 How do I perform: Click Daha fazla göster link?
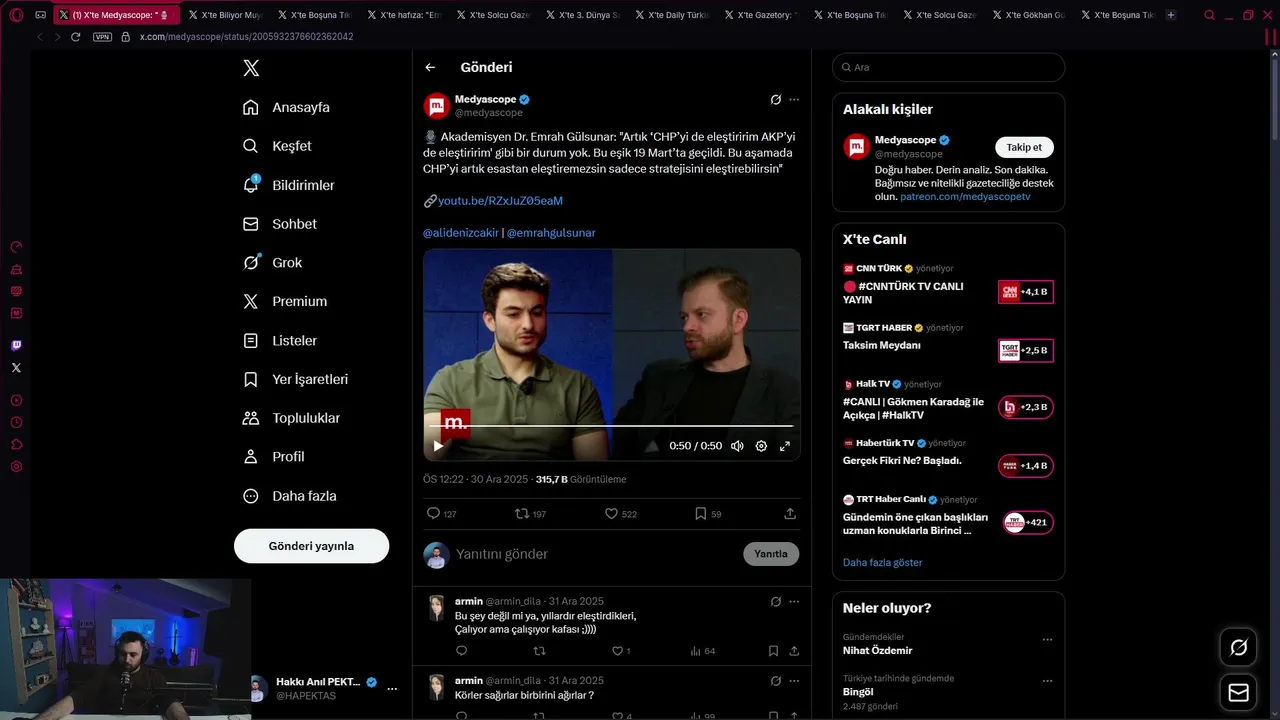[882, 562]
